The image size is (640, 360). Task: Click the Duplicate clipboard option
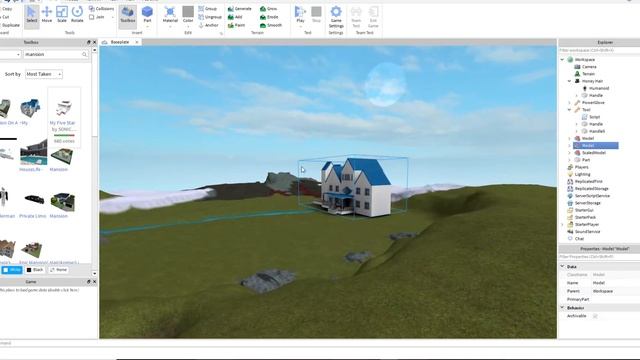click(x=10, y=25)
